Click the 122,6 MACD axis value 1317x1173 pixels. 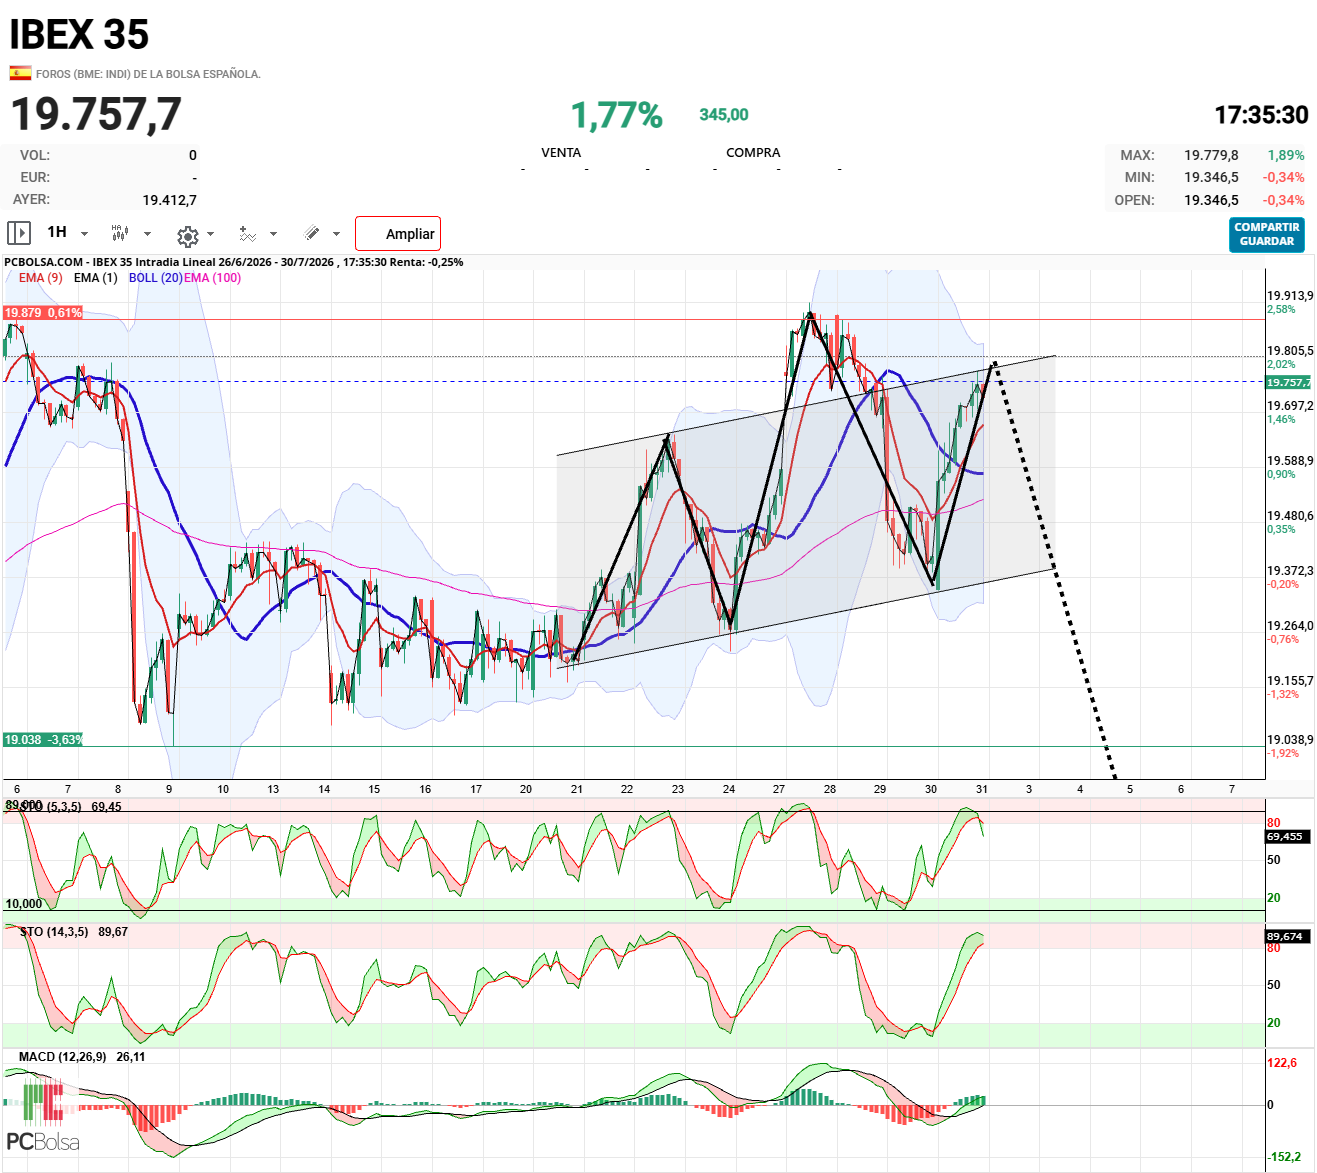coord(1282,1063)
